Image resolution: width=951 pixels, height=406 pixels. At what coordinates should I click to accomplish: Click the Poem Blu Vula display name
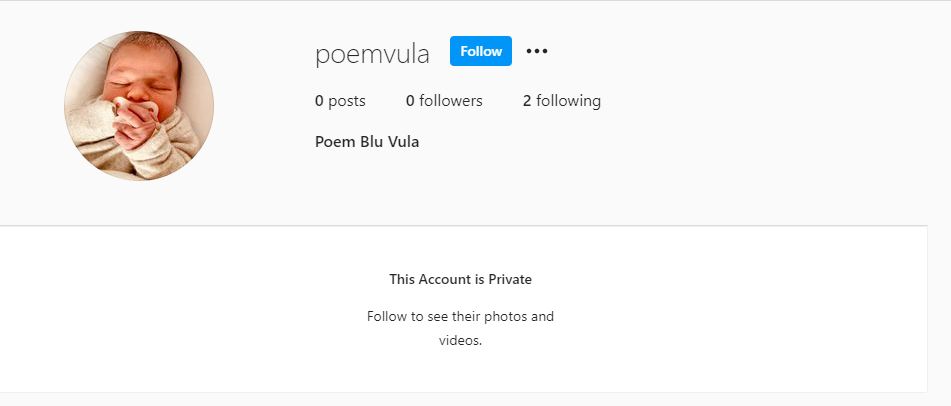[367, 142]
